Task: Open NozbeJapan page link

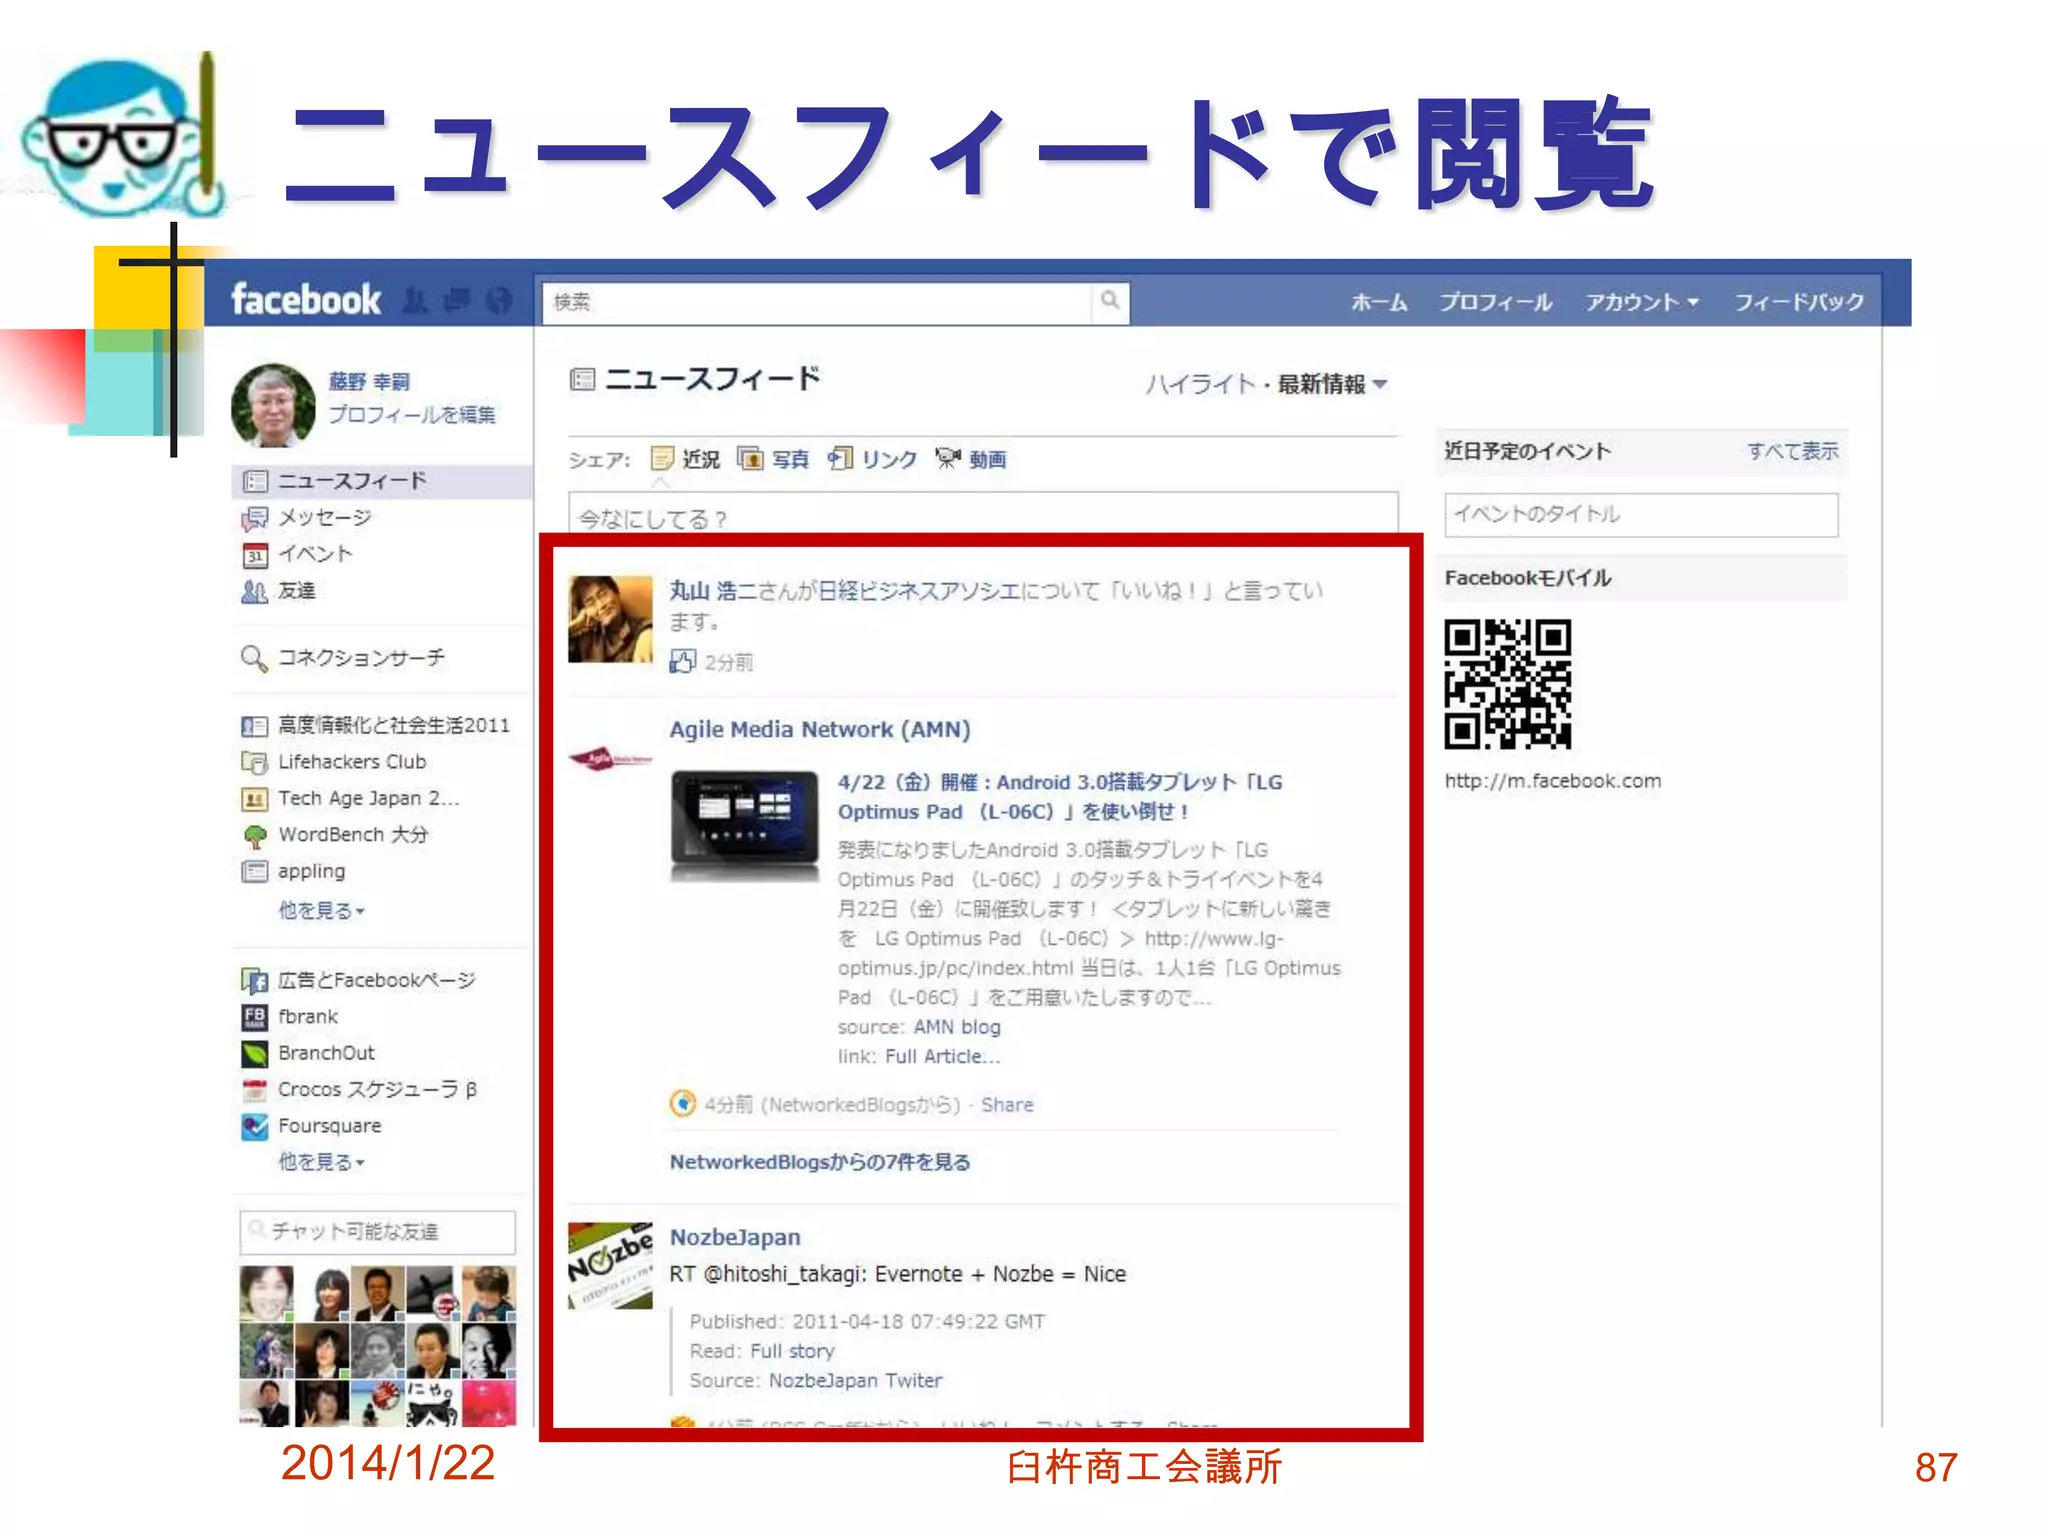Action: pyautogui.click(x=735, y=1237)
